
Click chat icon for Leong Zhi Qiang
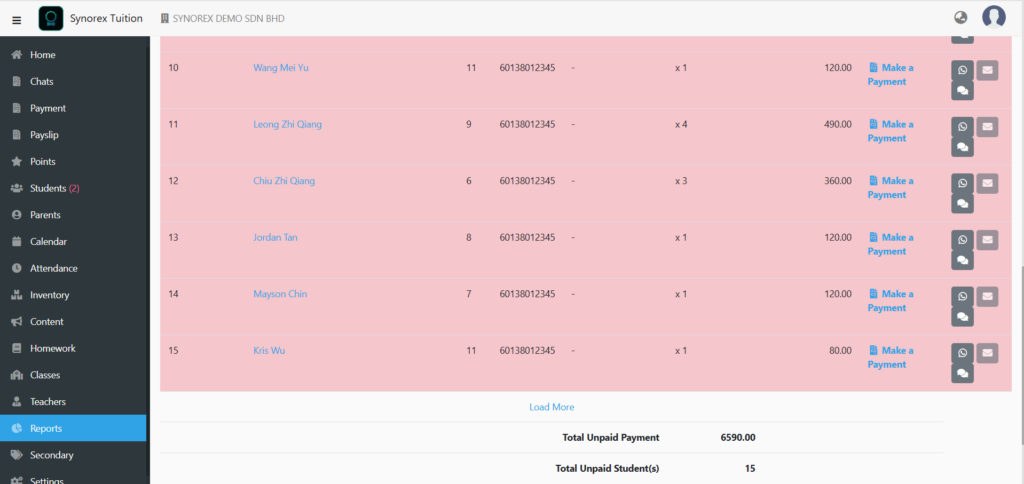pyautogui.click(x=963, y=147)
